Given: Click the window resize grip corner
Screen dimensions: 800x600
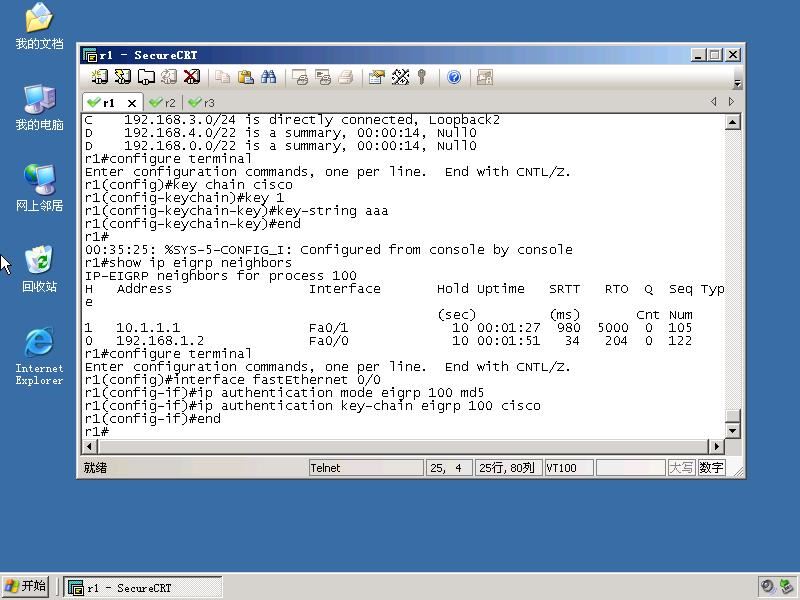Looking at the screenshot, I should point(738,471).
